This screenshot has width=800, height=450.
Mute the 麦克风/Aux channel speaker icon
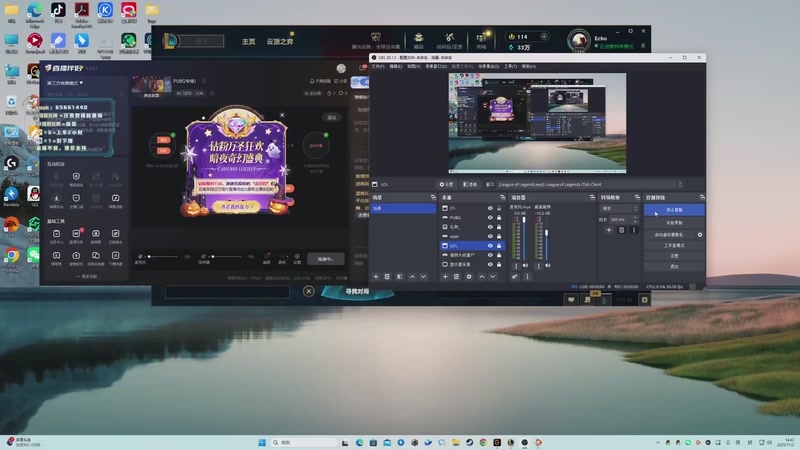(526, 265)
